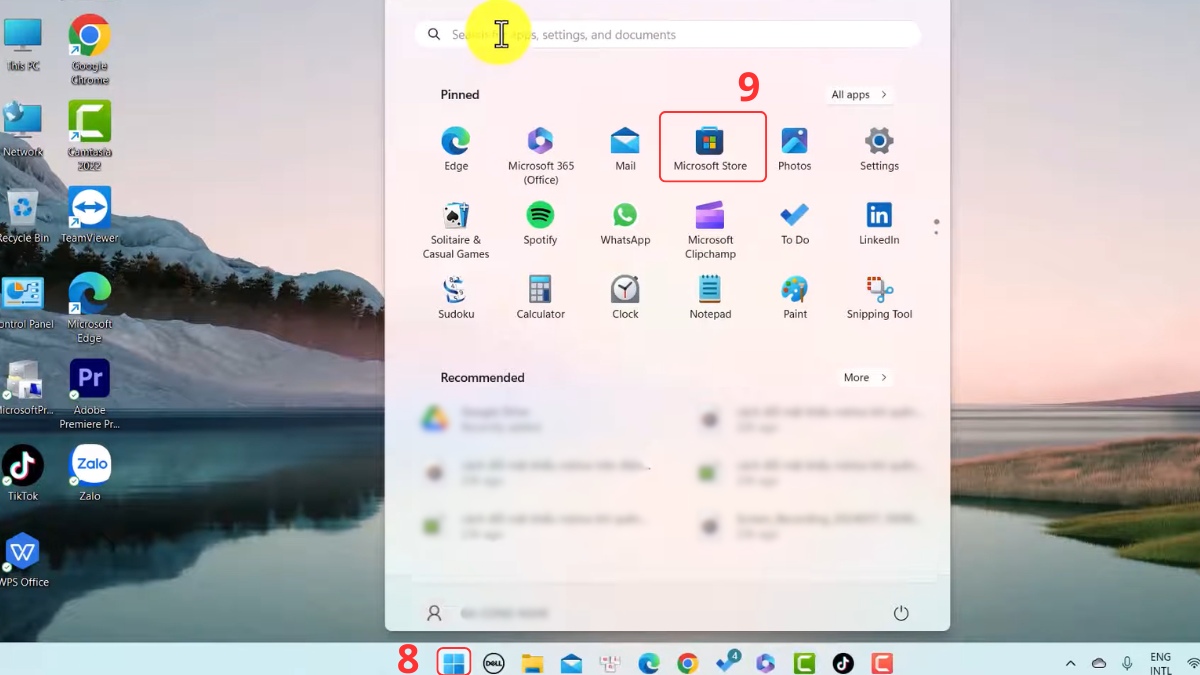The image size is (1200, 675).
Task: Open Mail from the taskbar
Action: pyautogui.click(x=571, y=663)
